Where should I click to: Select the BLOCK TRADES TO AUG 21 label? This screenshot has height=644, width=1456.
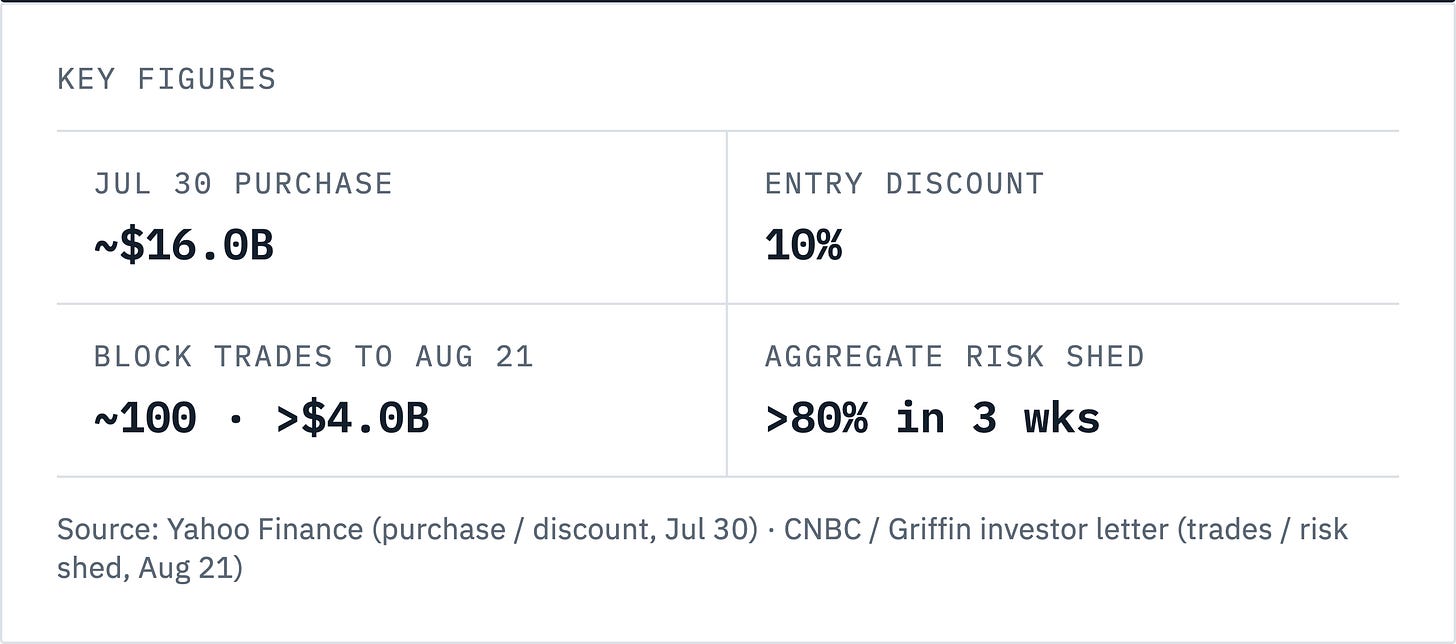point(314,357)
